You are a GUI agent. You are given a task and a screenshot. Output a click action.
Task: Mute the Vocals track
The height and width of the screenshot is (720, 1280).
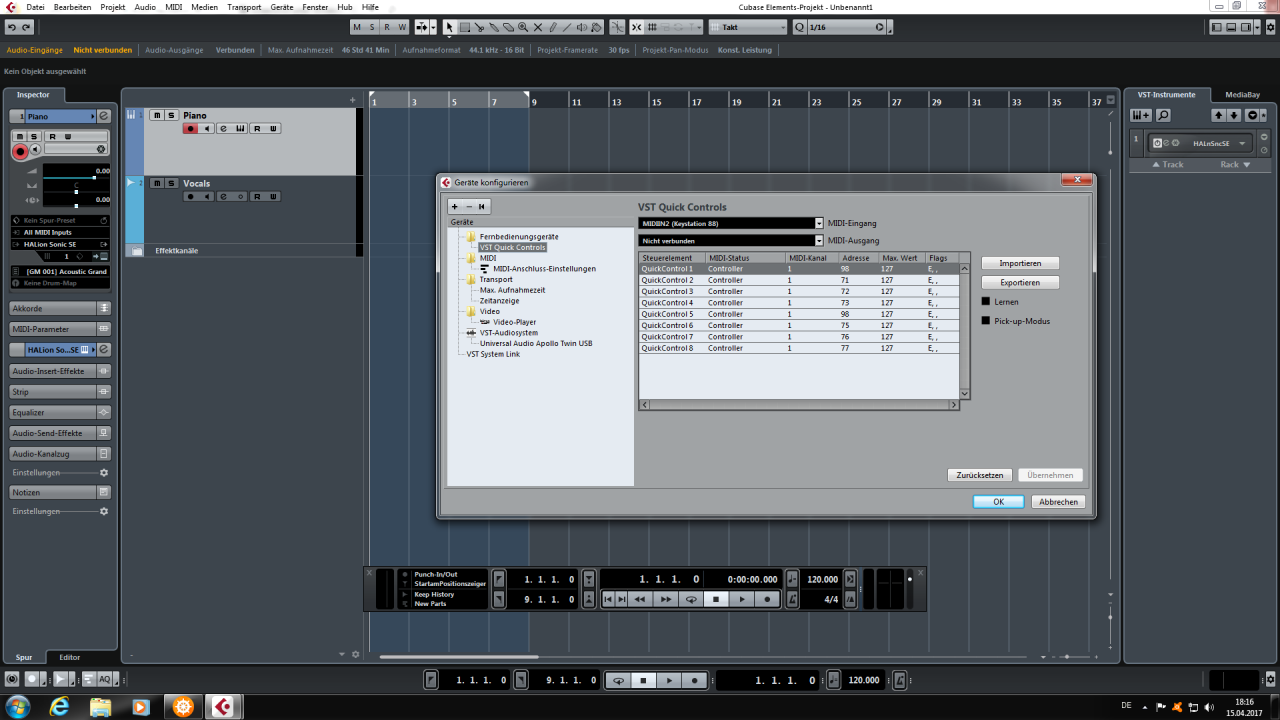point(156,183)
